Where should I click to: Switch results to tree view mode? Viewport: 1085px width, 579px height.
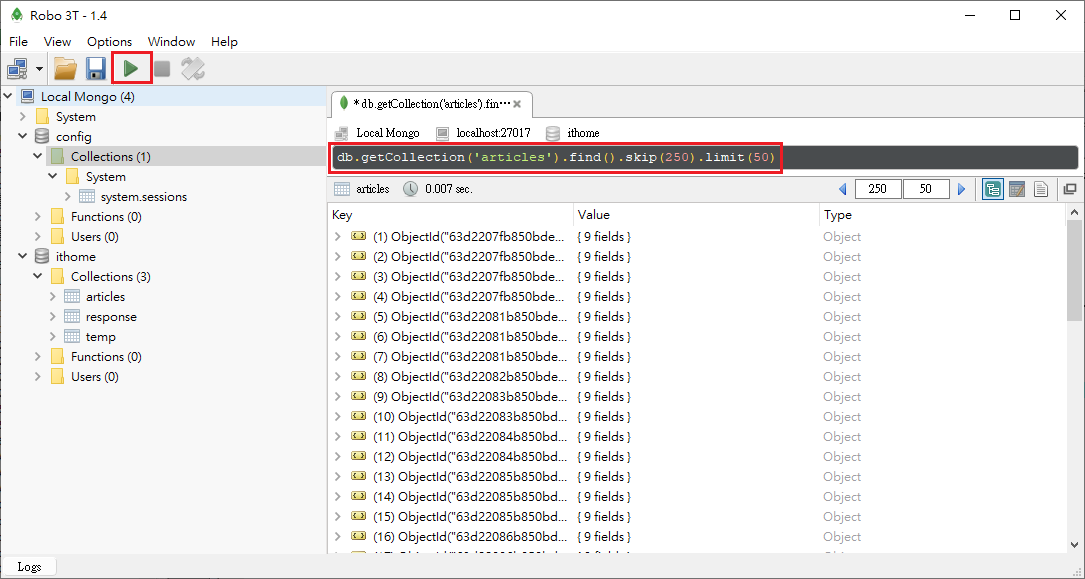coord(993,189)
